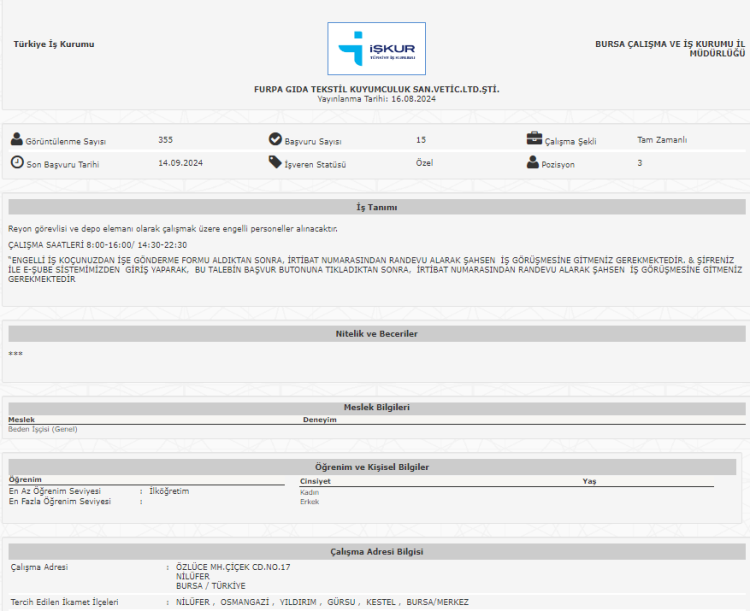Screen dimensions: 750x611
Task: Click the Meslek Bilgileri section header
Action: coord(377,408)
